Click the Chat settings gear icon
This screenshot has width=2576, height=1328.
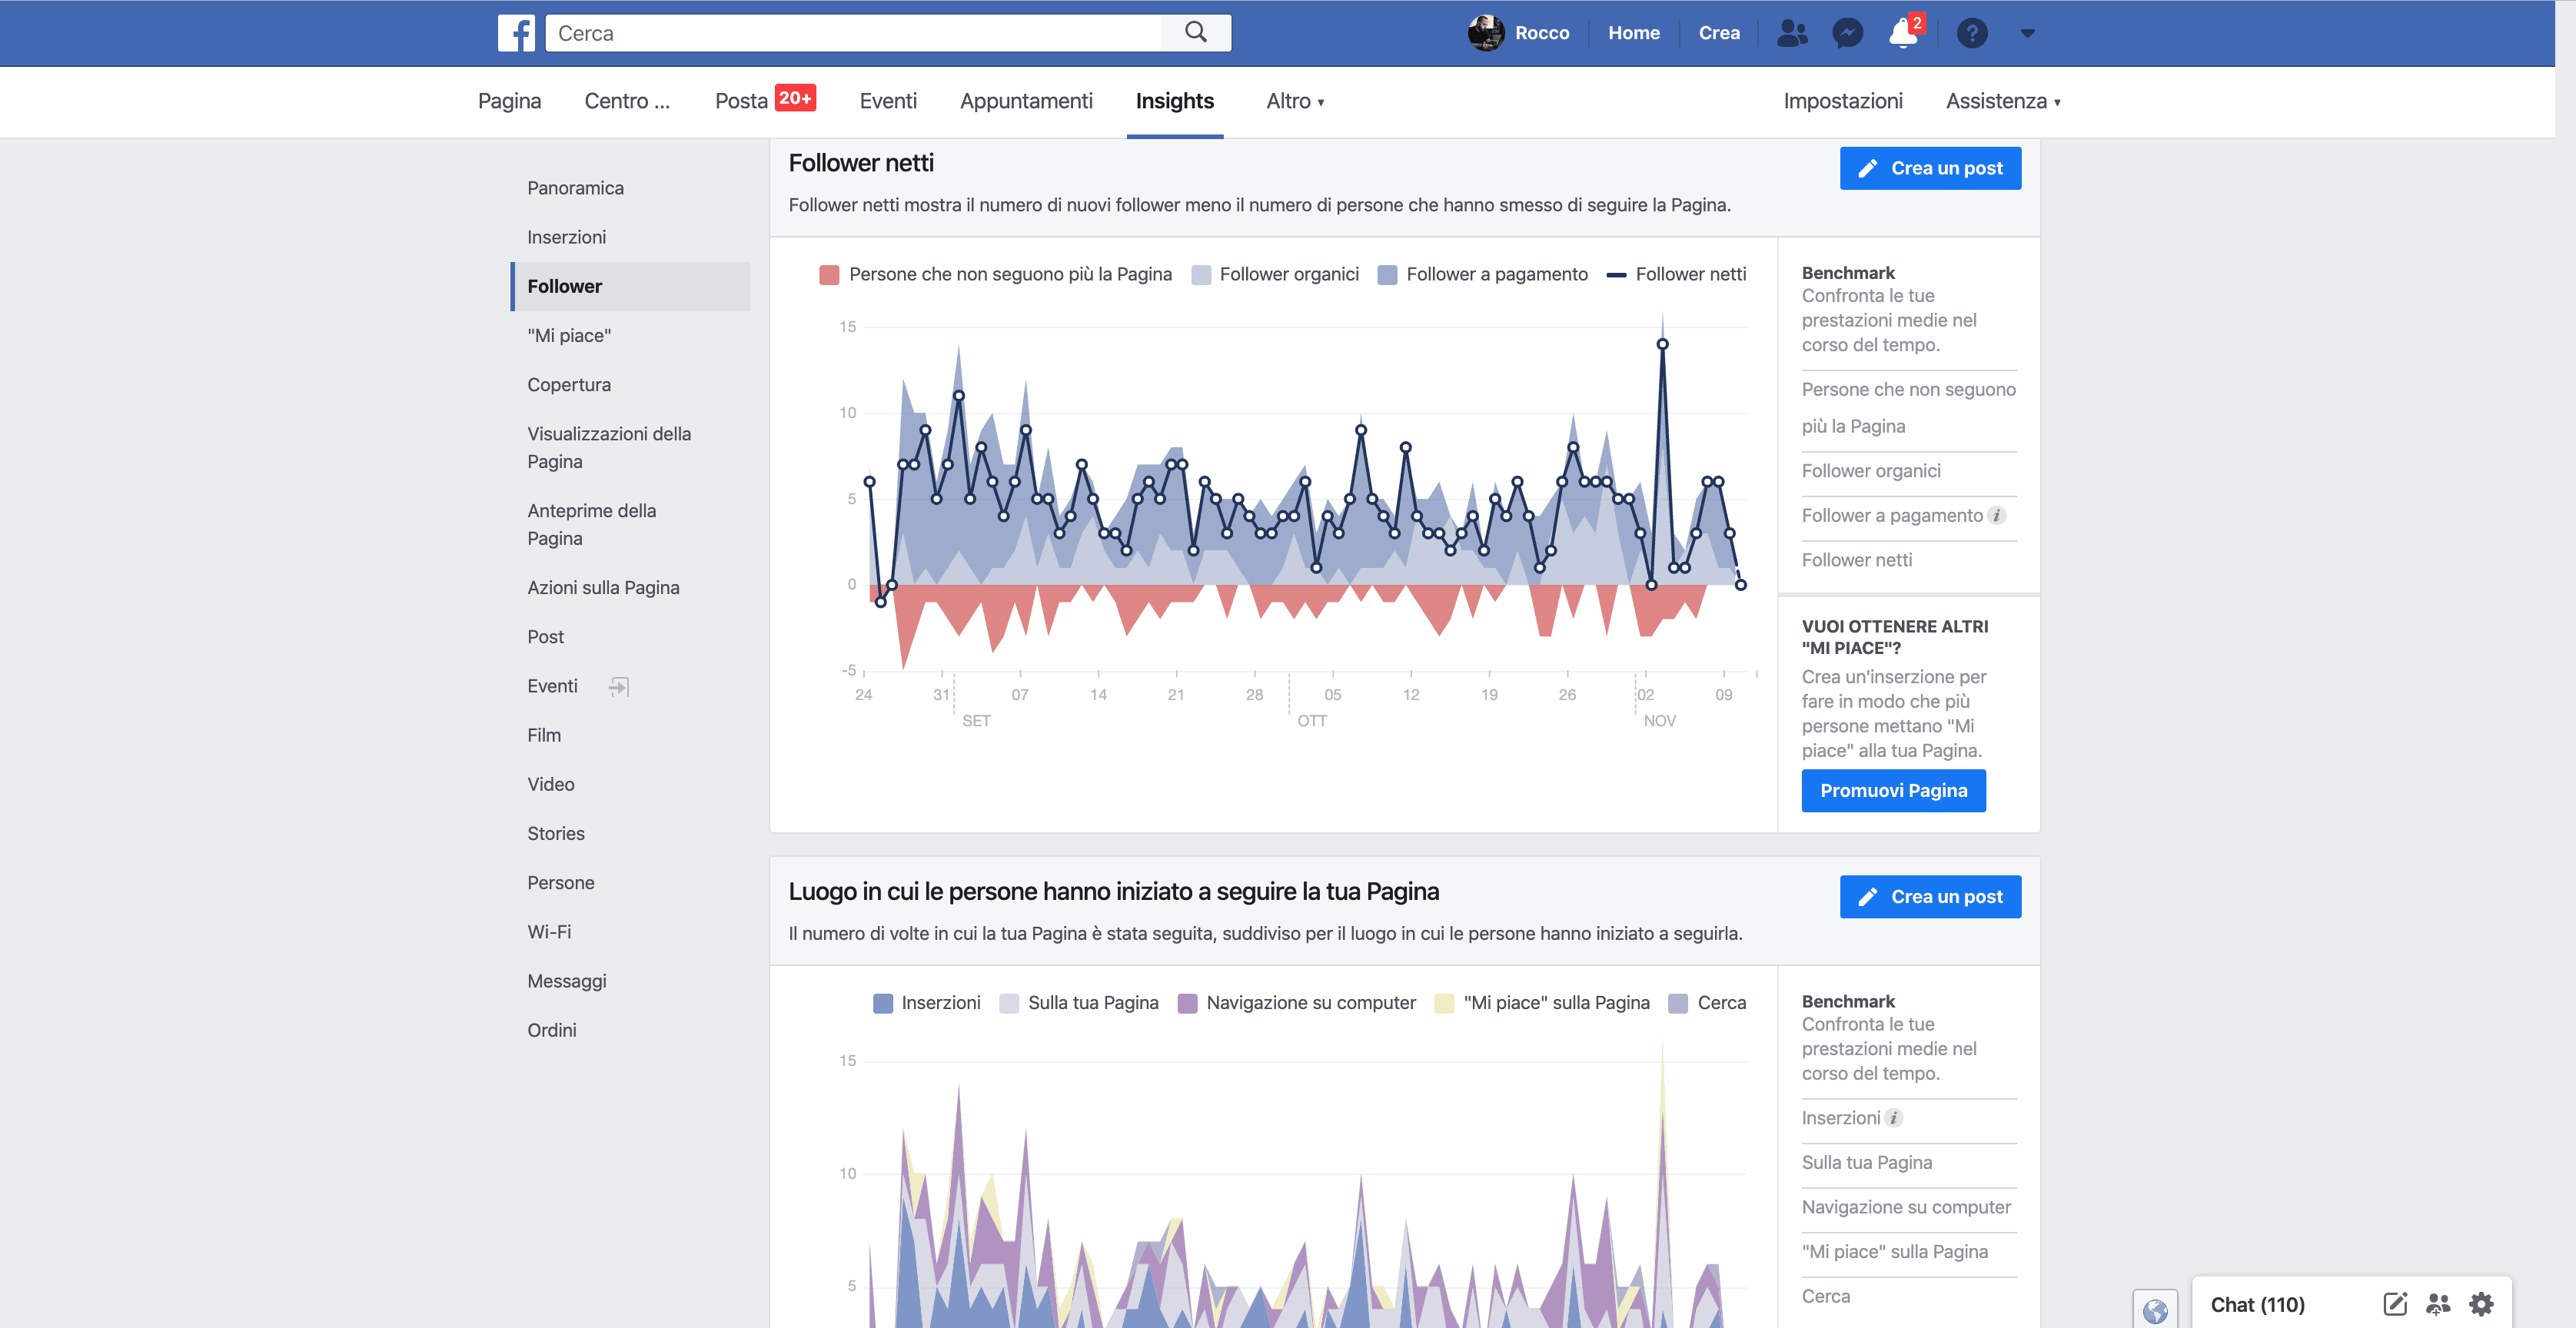pyautogui.click(x=2481, y=1303)
